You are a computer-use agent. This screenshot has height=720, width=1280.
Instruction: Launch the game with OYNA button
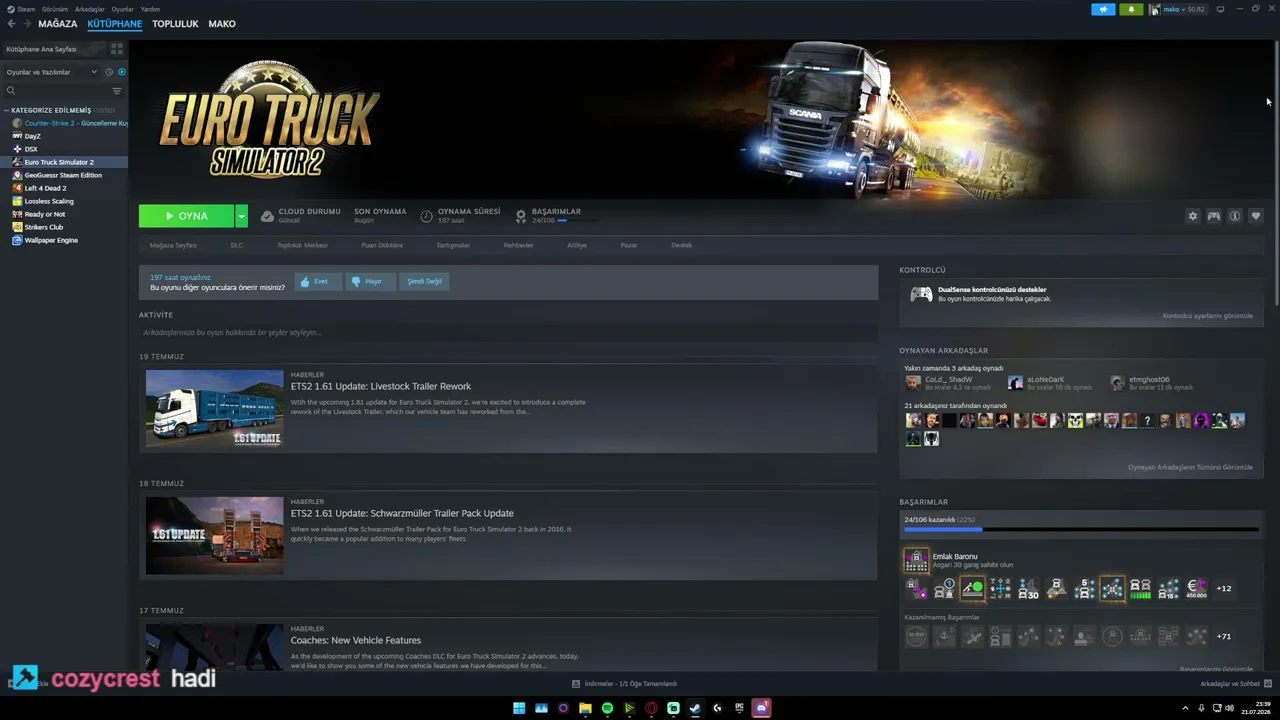186,216
